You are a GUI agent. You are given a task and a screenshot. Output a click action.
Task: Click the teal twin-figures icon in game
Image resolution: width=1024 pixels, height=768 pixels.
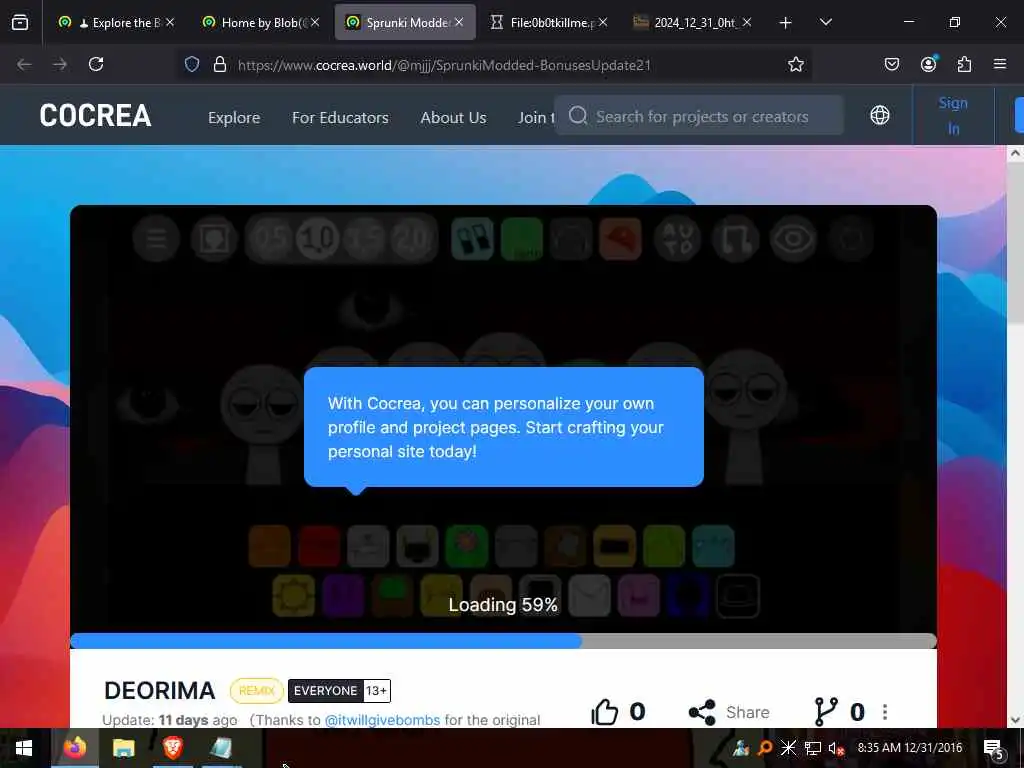pyautogui.click(x=472, y=238)
